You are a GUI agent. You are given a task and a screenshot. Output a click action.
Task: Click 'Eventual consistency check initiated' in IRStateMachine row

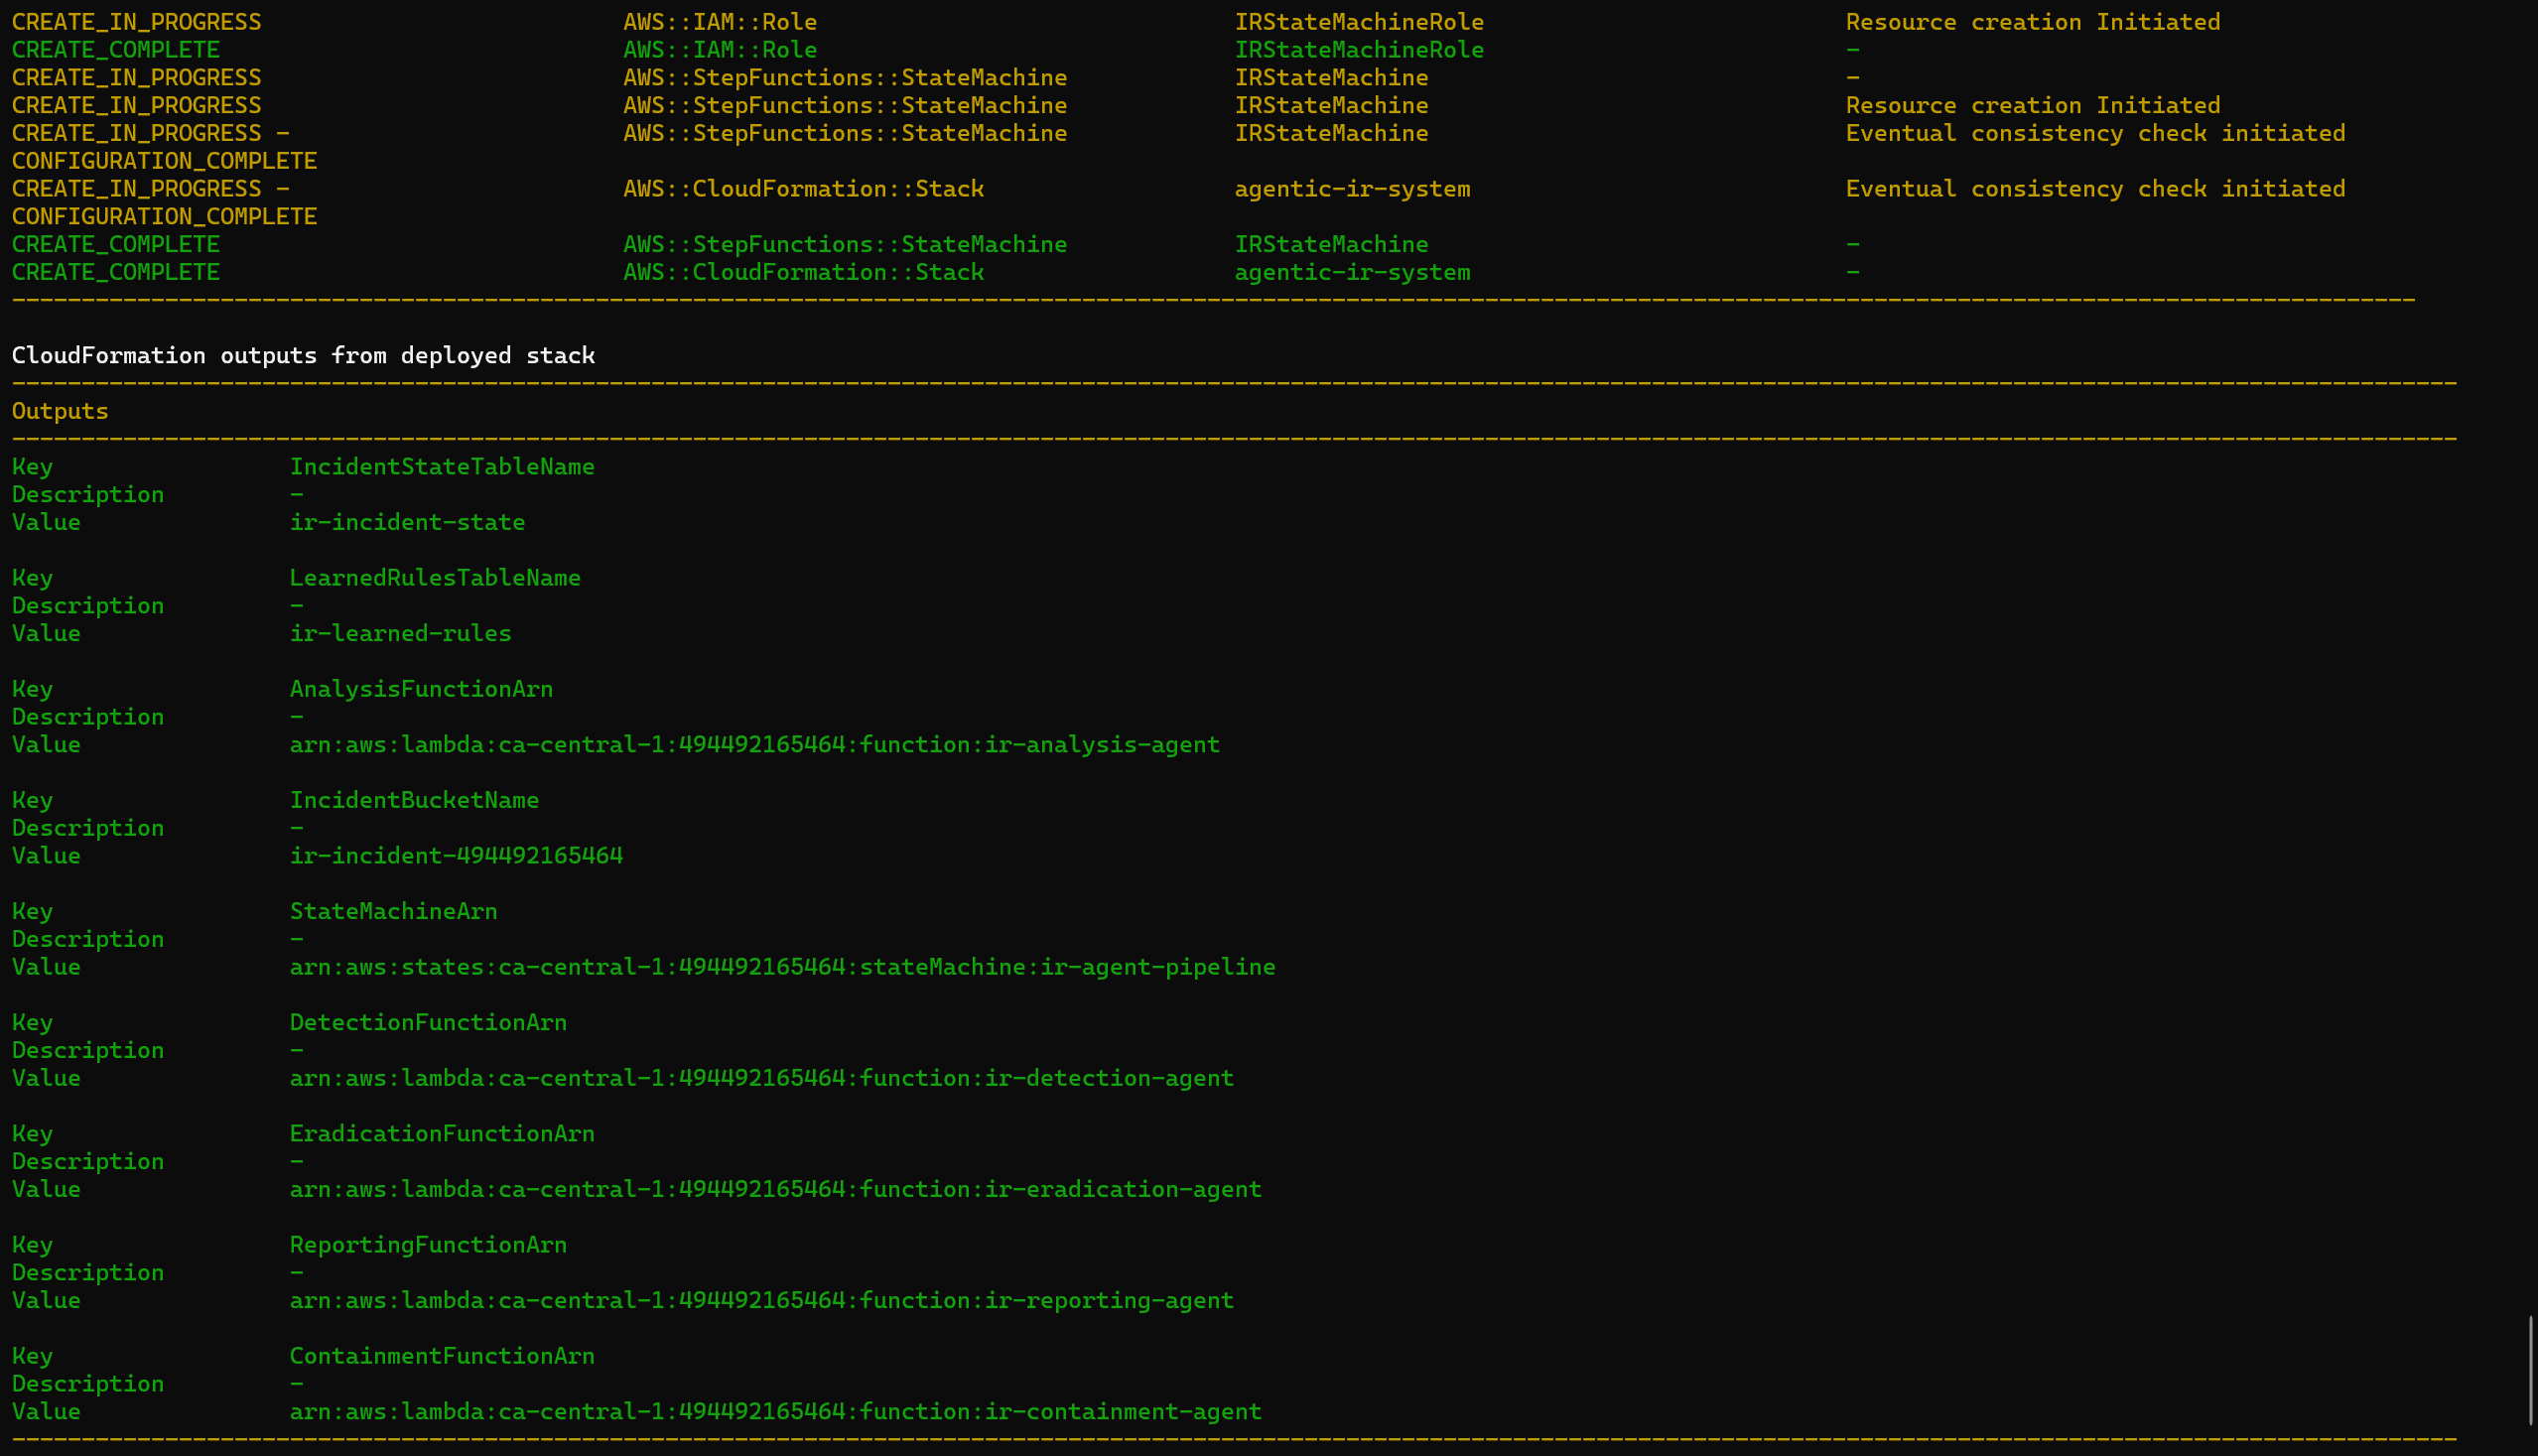2095,133
